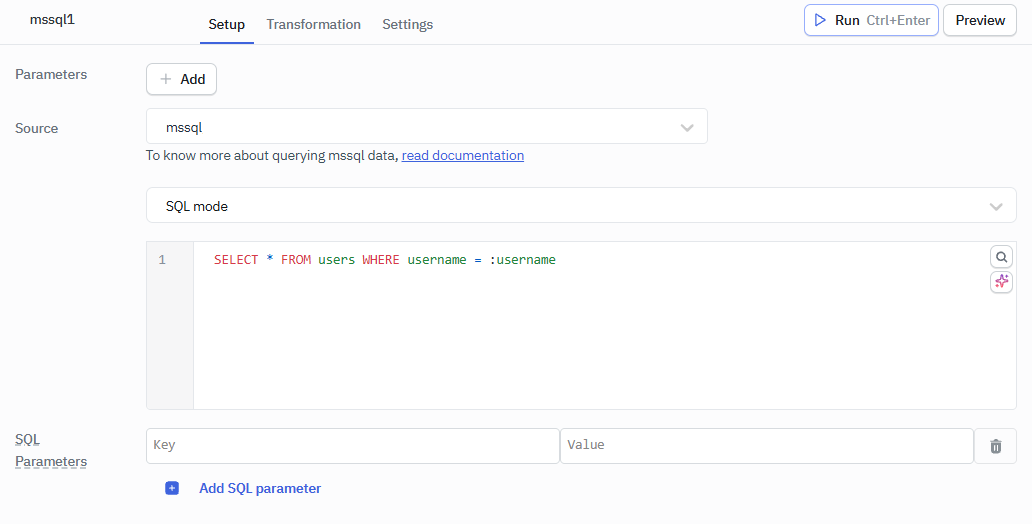Click blue plus icon beside Add SQL parameter
The image size is (1032, 524).
(x=172, y=488)
